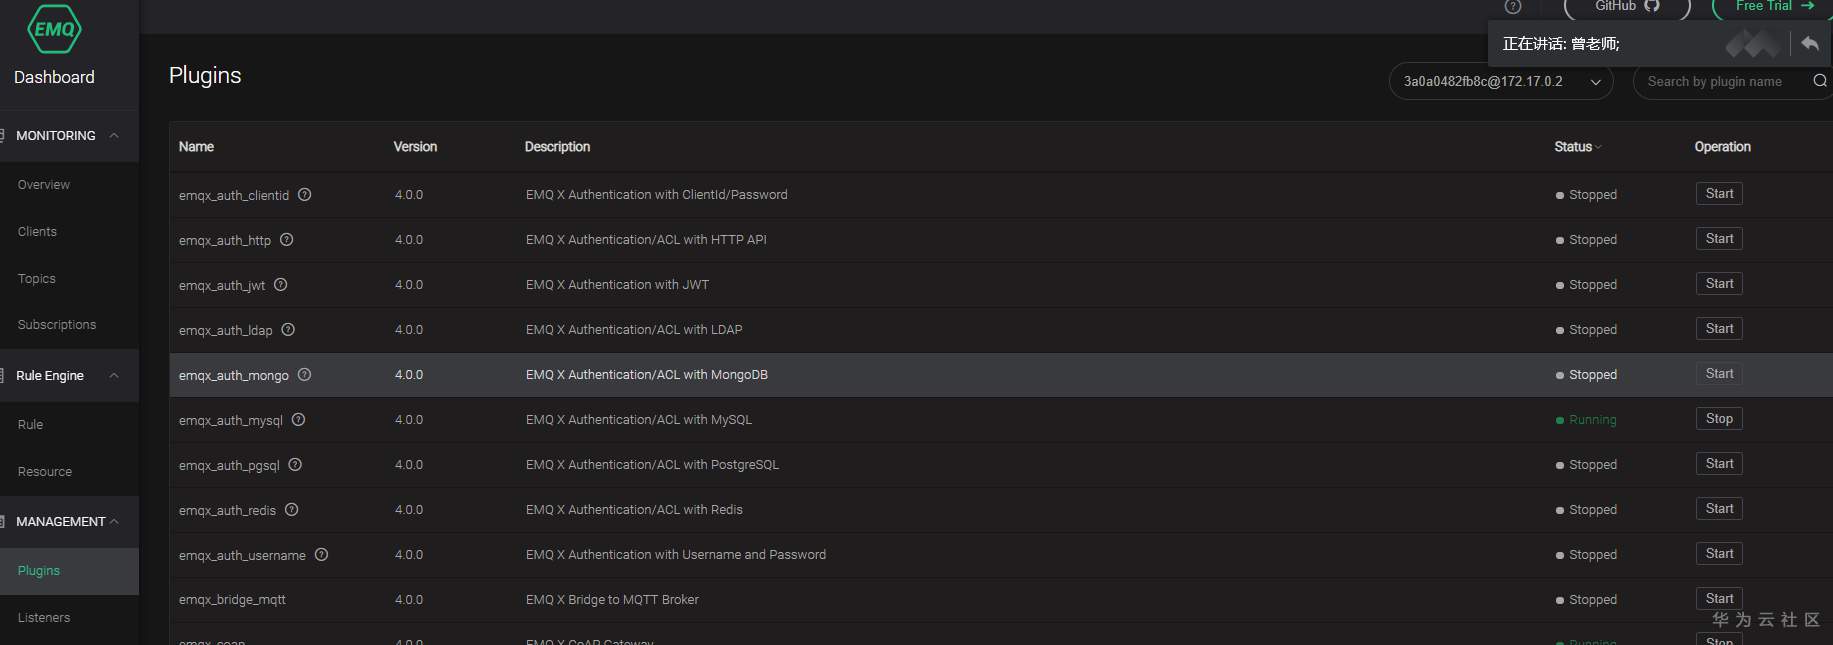Click description 'EMQ X Bridge to MQTT Broker'
This screenshot has height=645, width=1833.
click(612, 600)
